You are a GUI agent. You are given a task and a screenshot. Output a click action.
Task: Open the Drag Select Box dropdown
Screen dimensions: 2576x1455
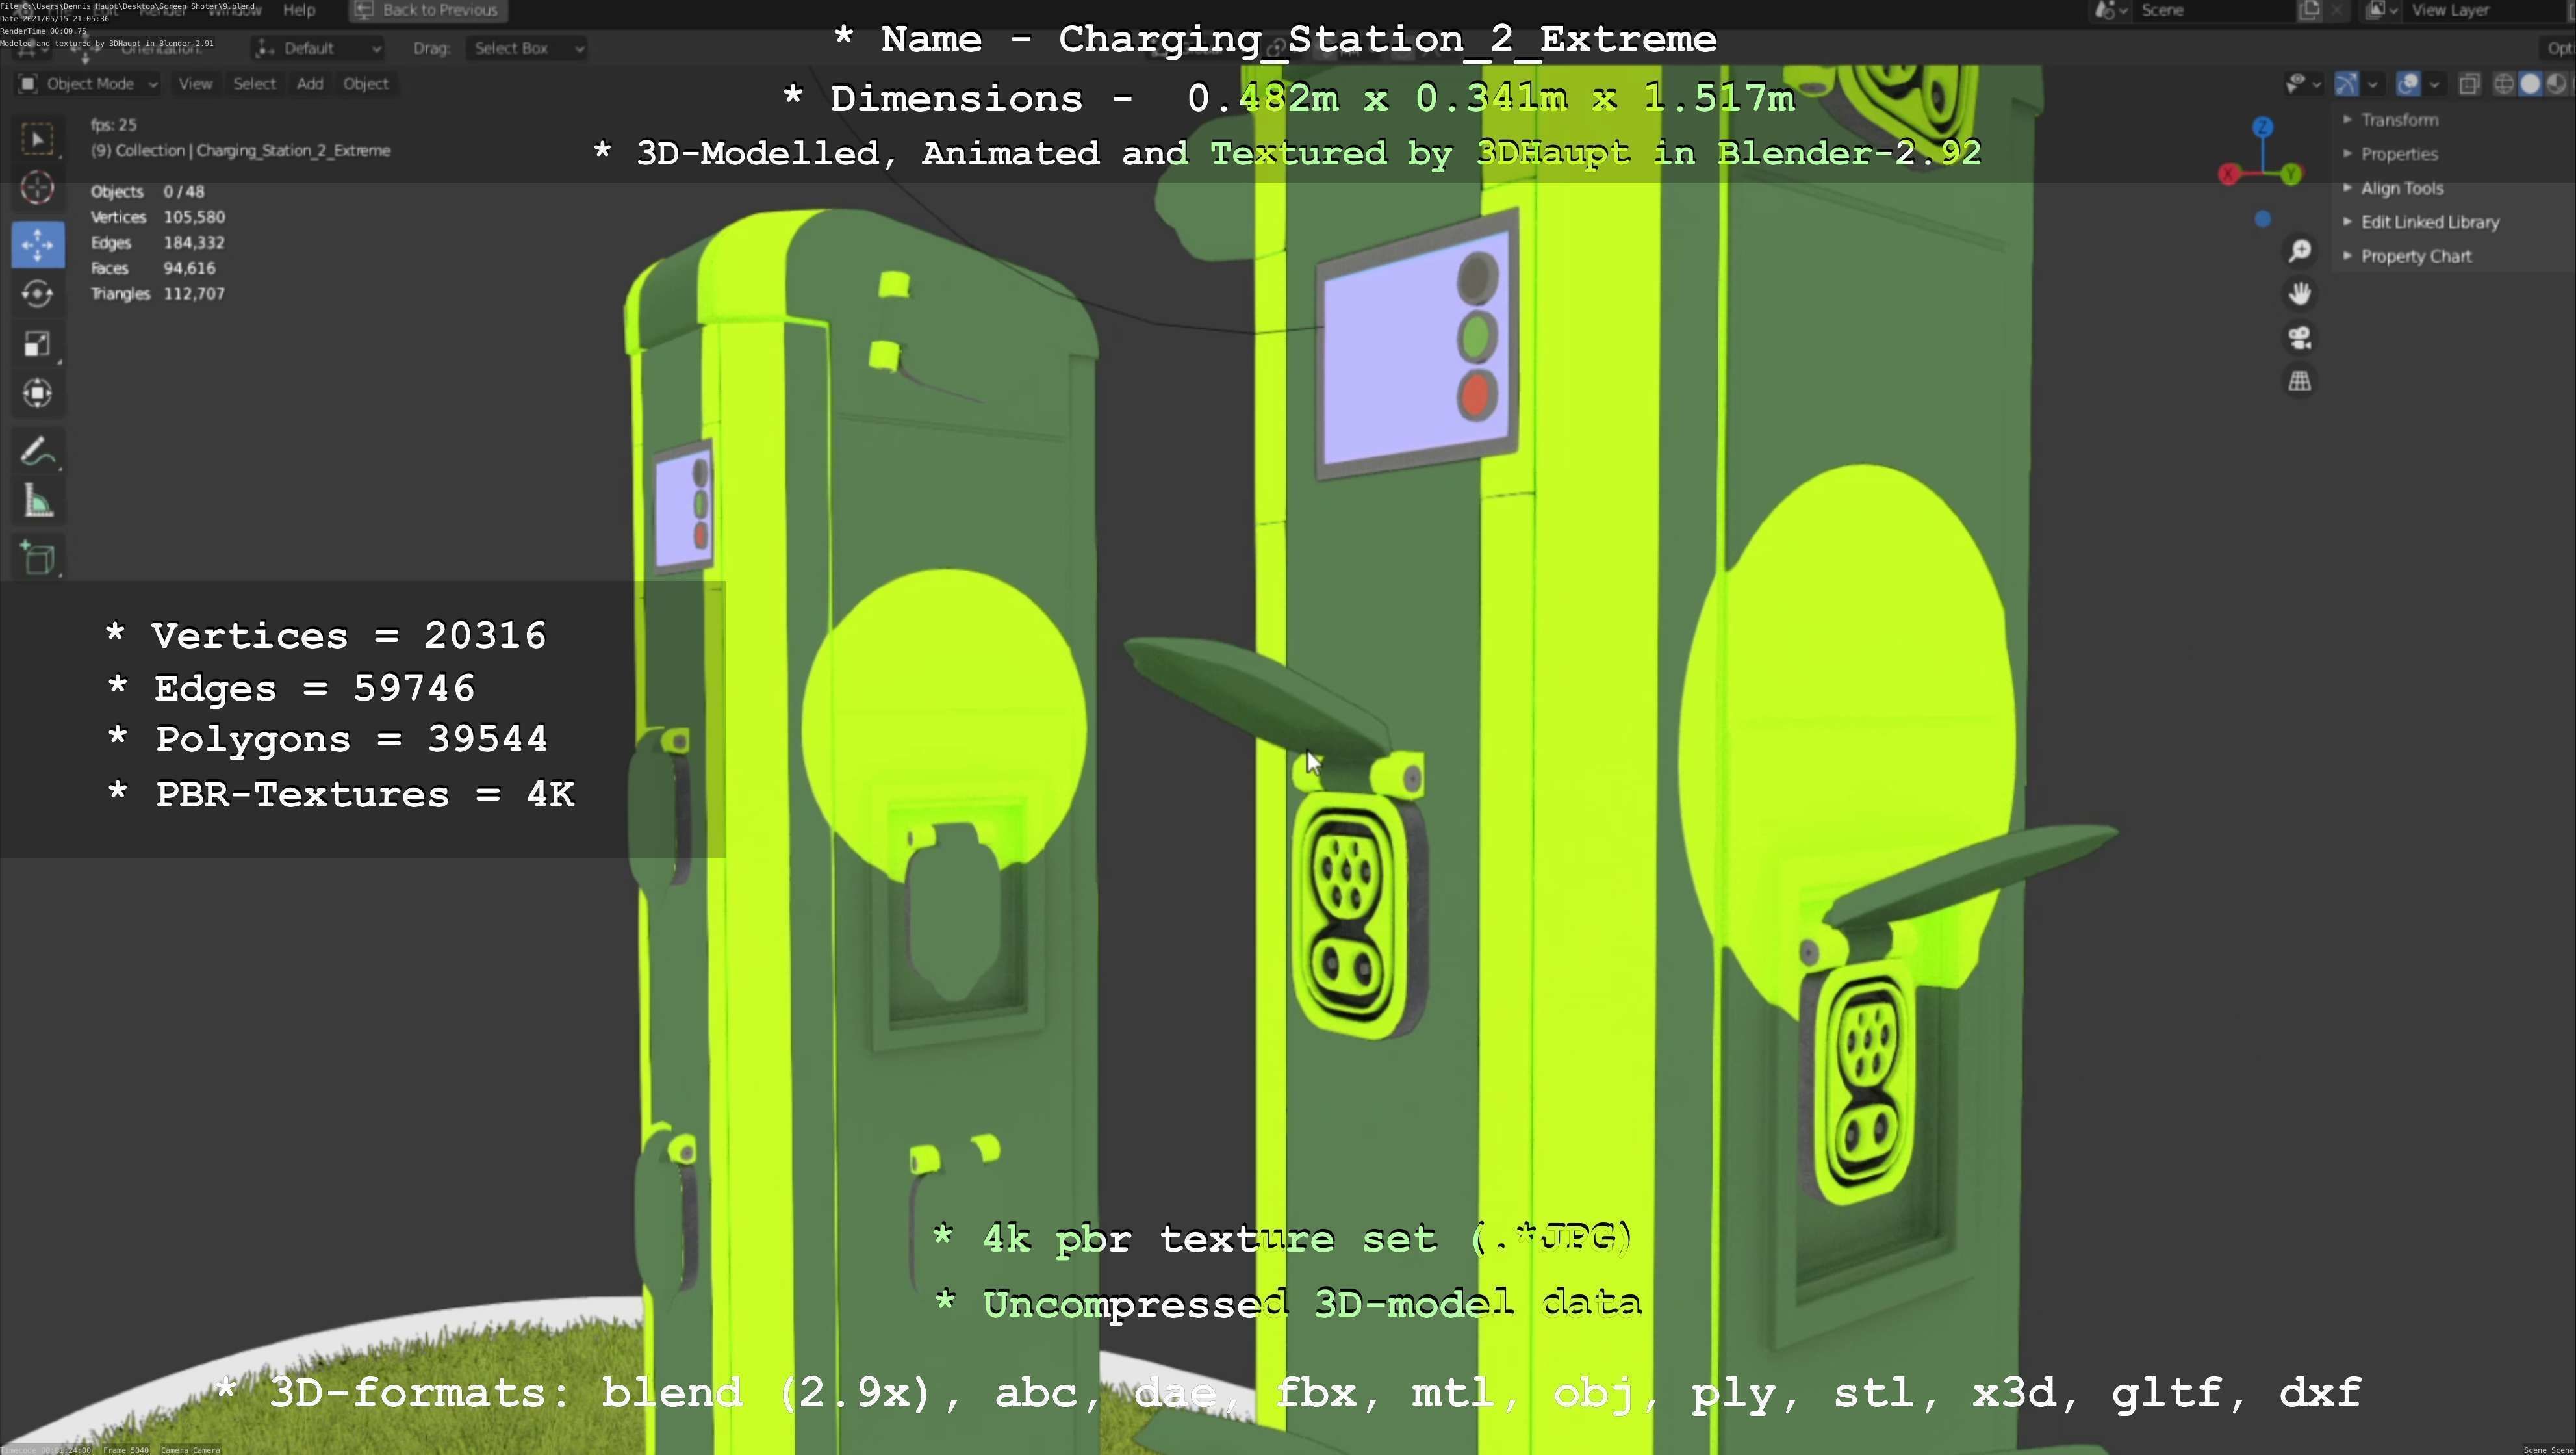click(x=526, y=48)
